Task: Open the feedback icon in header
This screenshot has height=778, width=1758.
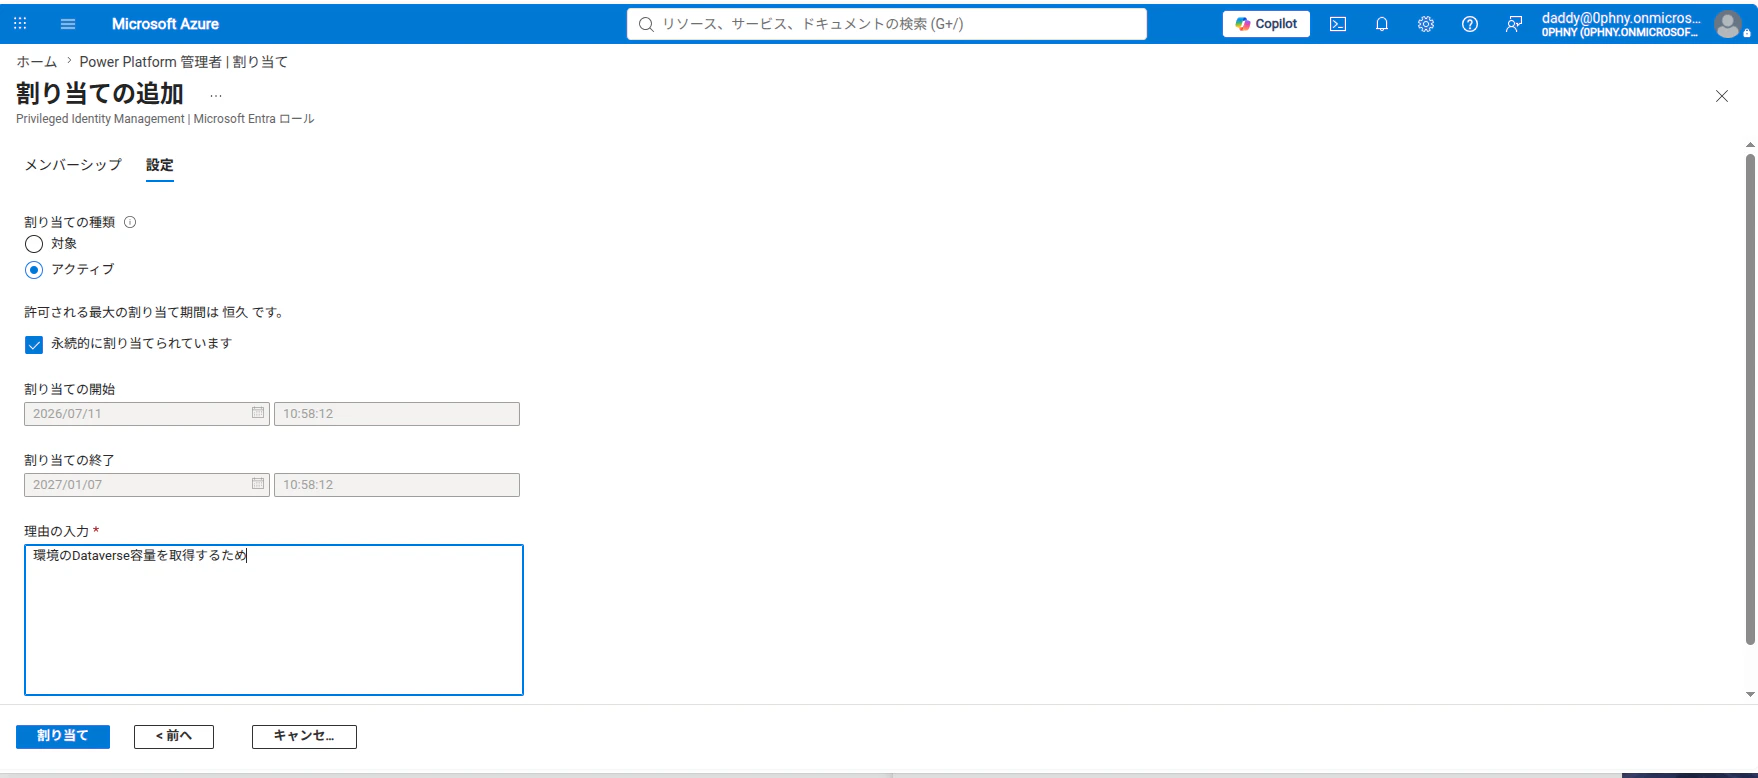Action: tap(1514, 24)
